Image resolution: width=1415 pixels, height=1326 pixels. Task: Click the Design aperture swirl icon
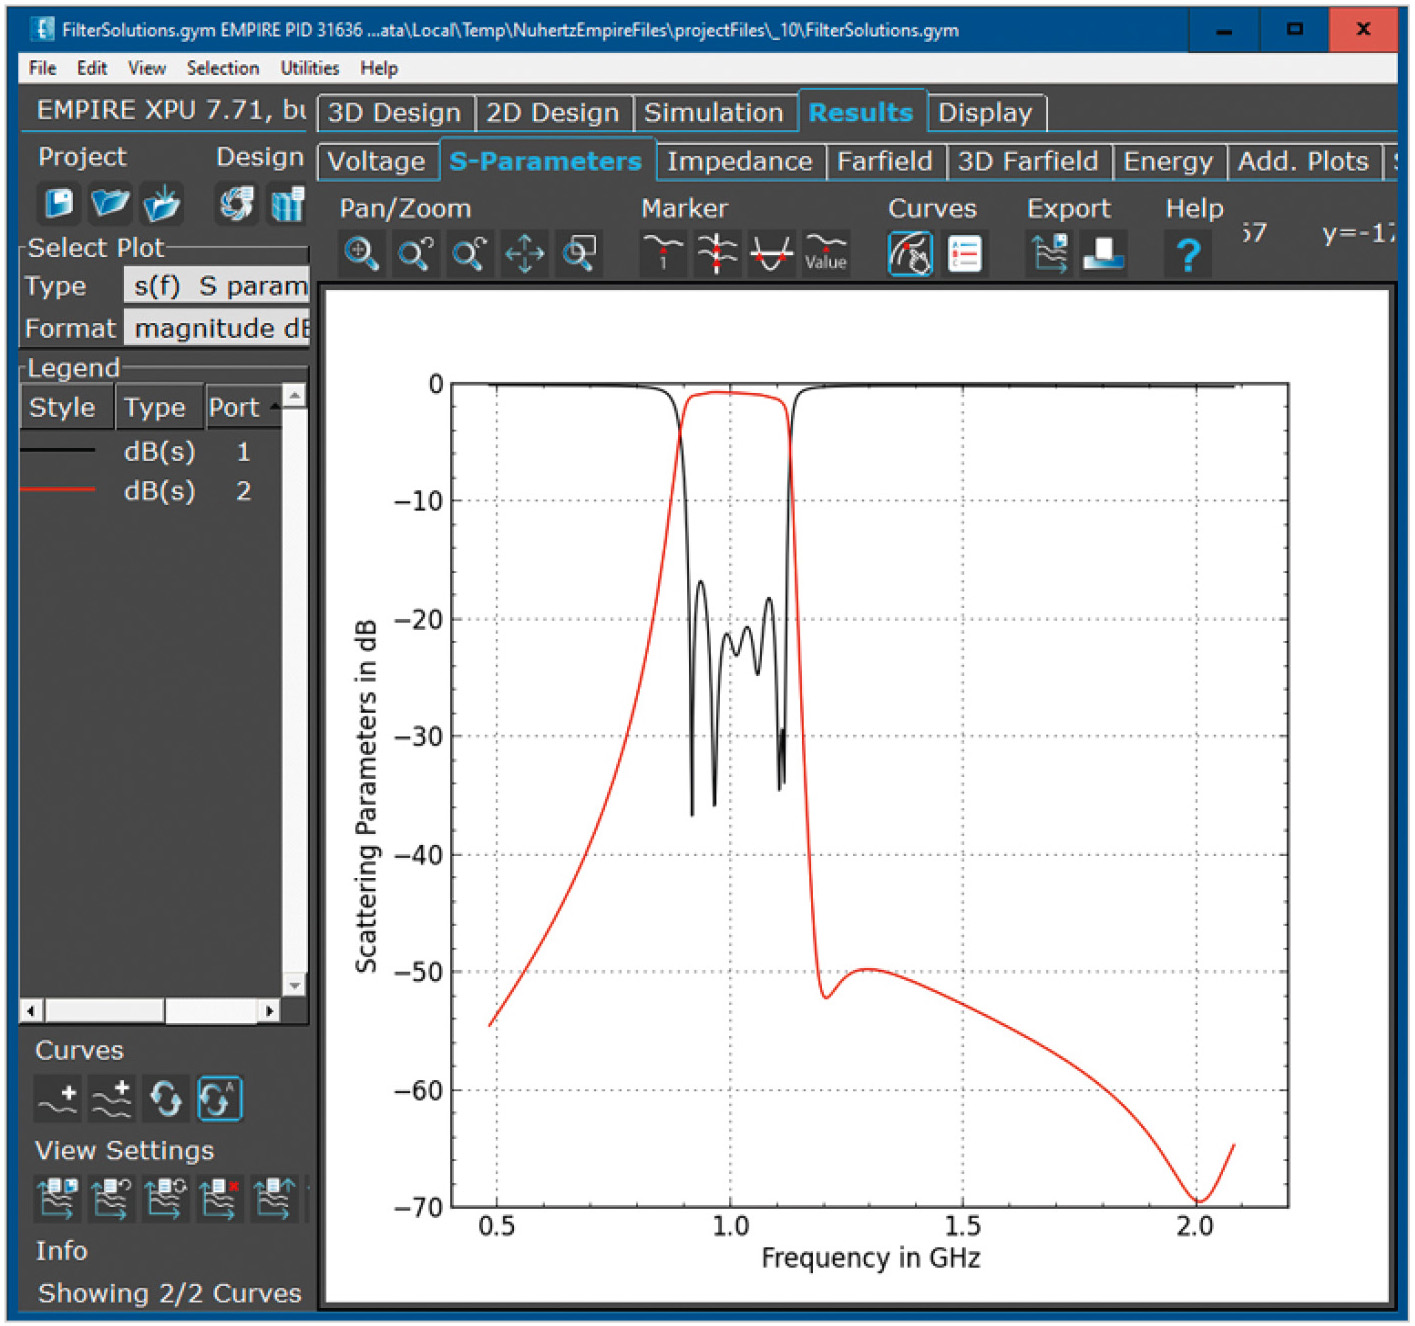coord(236,204)
